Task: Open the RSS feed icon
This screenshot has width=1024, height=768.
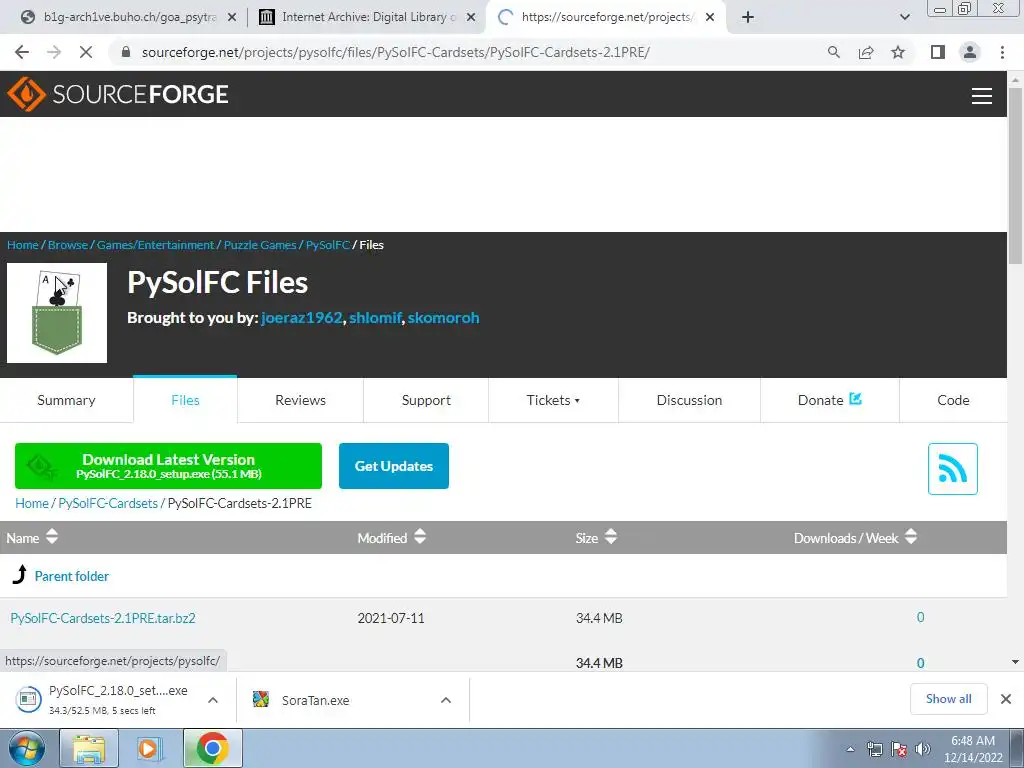Action: coord(952,469)
